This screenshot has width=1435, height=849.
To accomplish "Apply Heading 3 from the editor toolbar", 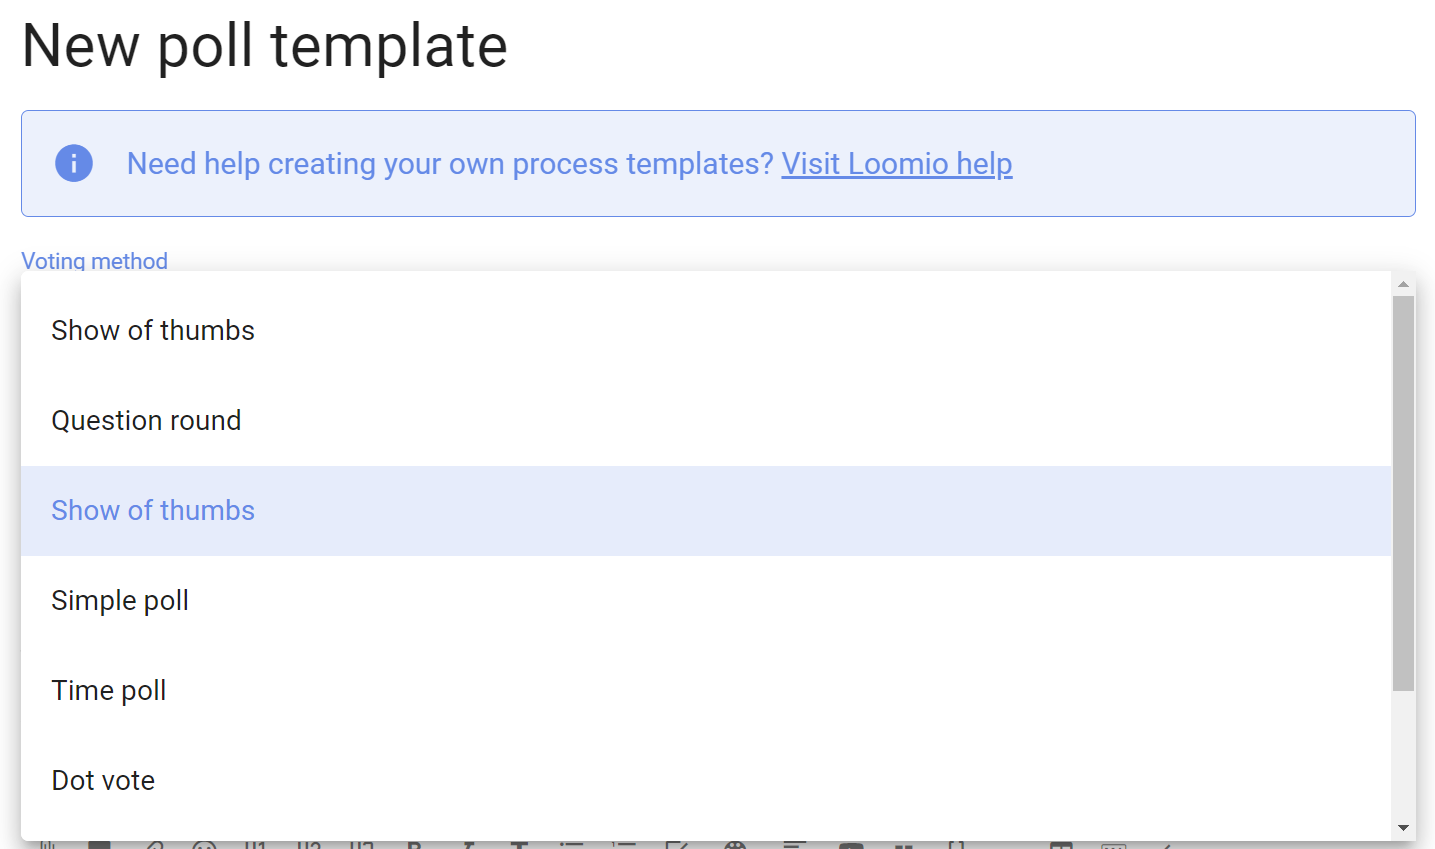I will pyautogui.click(x=362, y=845).
